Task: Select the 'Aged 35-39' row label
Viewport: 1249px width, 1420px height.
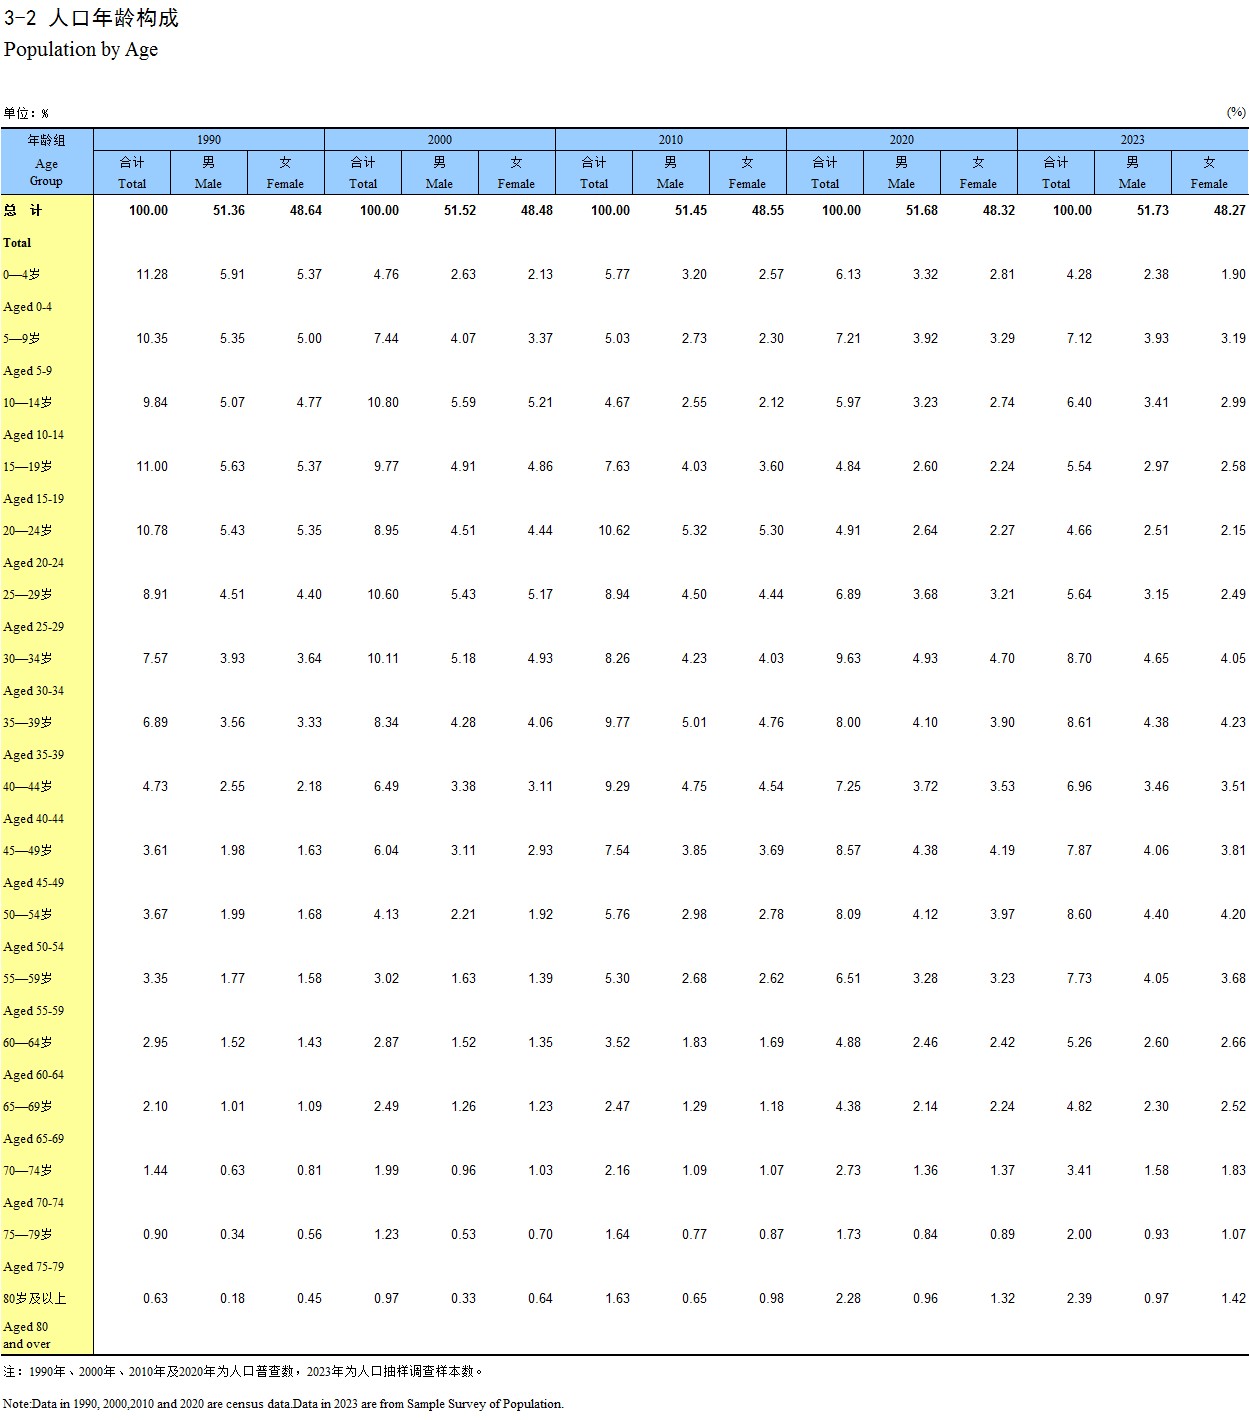Action: pyautogui.click(x=34, y=754)
